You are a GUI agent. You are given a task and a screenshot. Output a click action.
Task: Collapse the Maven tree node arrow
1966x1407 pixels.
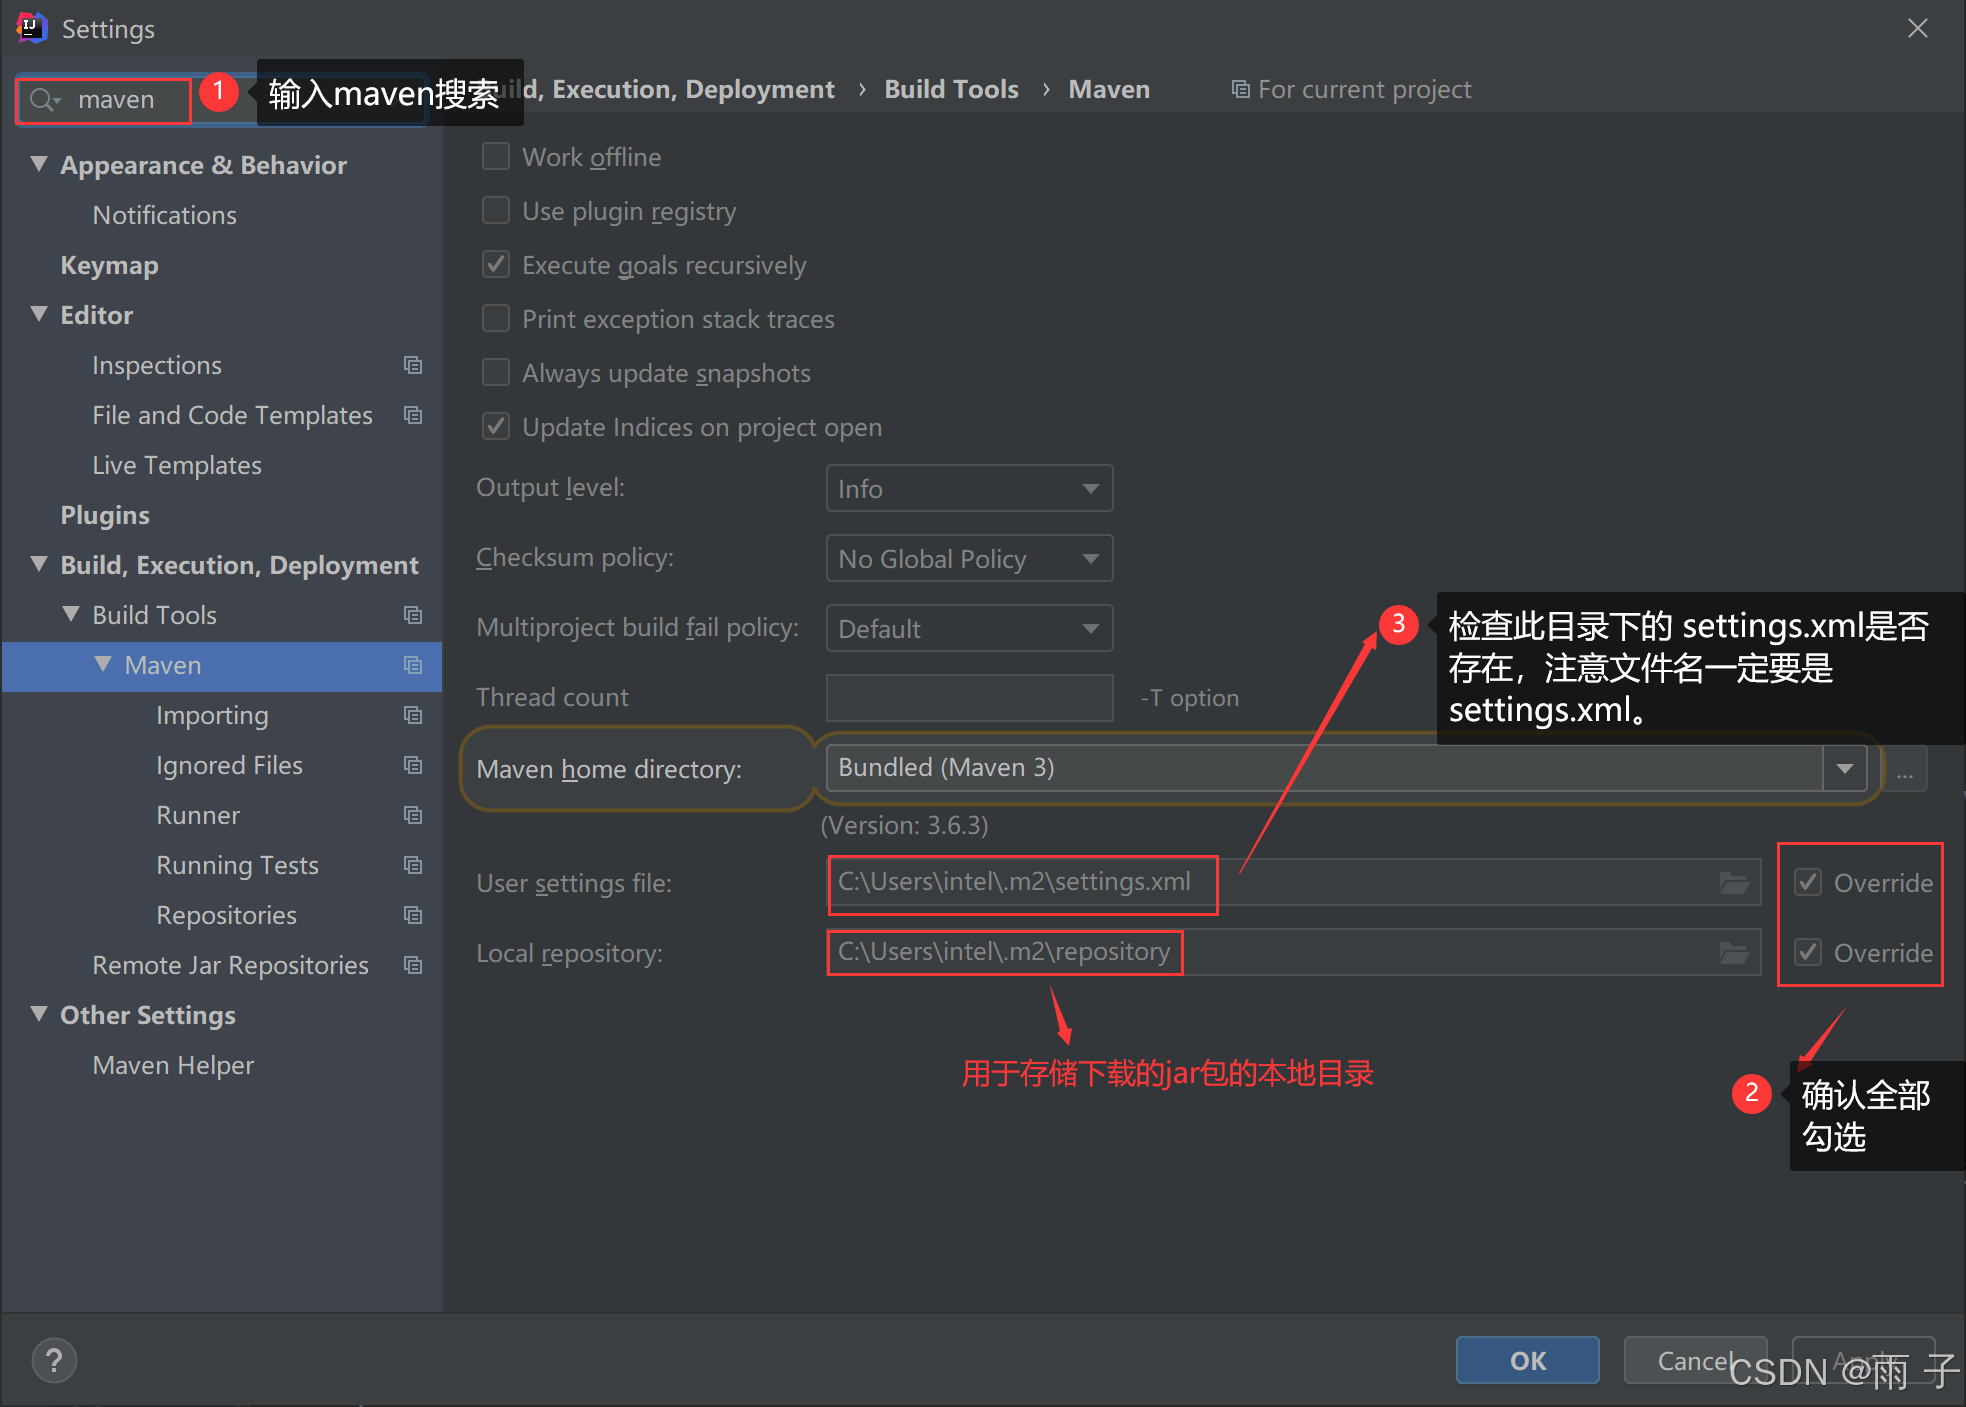[x=103, y=664]
